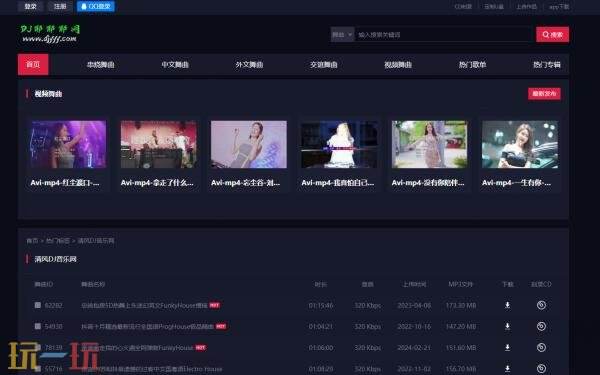Image resolution: width=600 pixels, height=375 pixels.
Task: Click the title Avi-mp4-一生有你...
Action: pos(516,183)
